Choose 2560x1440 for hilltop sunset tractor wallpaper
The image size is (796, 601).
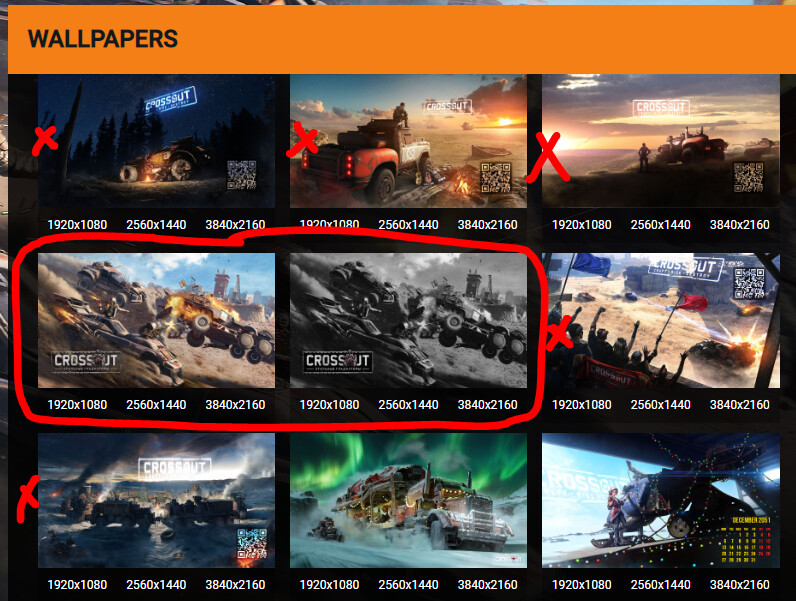point(660,225)
